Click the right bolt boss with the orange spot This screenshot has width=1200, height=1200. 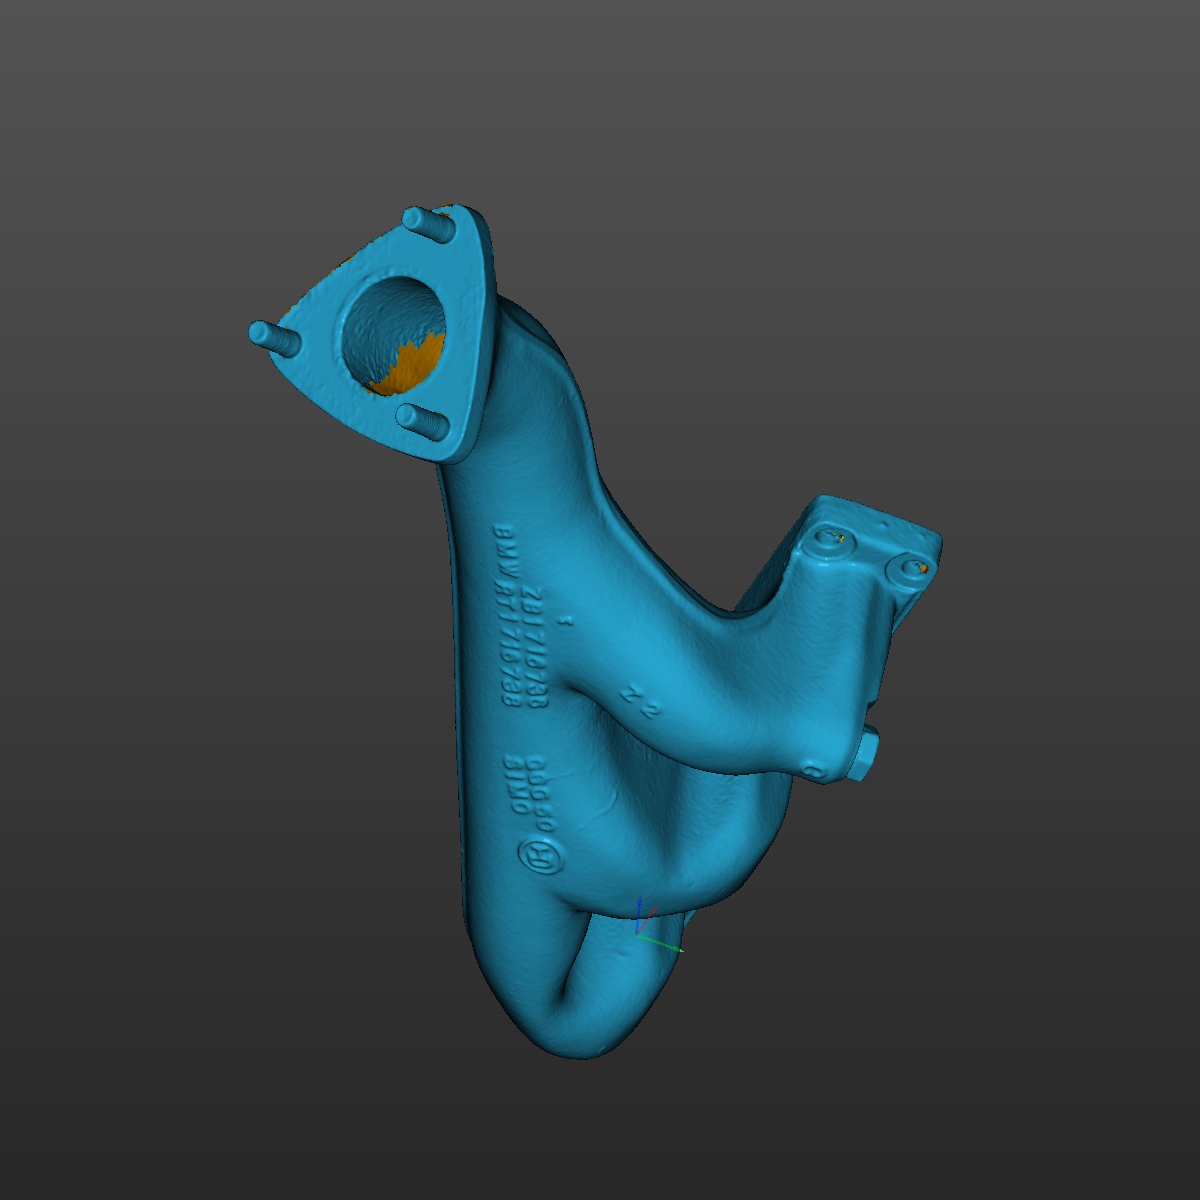pyautogui.click(x=910, y=568)
